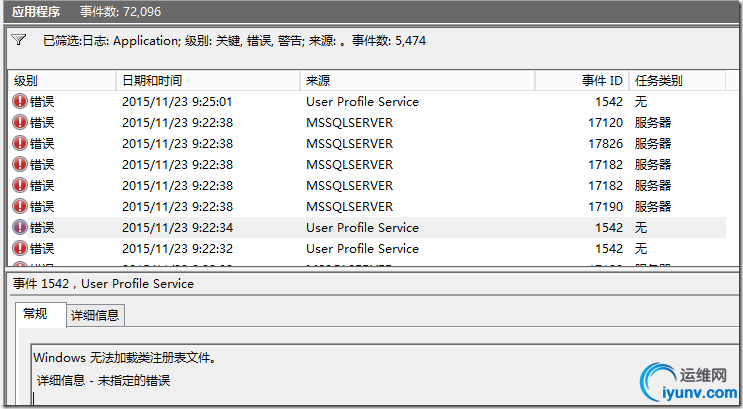
Task: Sort by the 级别 column header
Action: [x=62, y=81]
